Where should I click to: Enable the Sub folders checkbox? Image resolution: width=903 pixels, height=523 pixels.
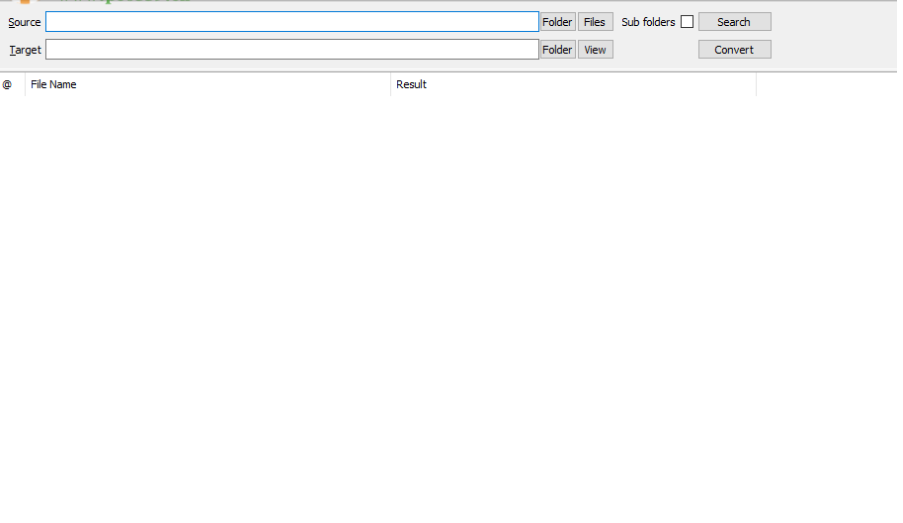[x=686, y=22]
